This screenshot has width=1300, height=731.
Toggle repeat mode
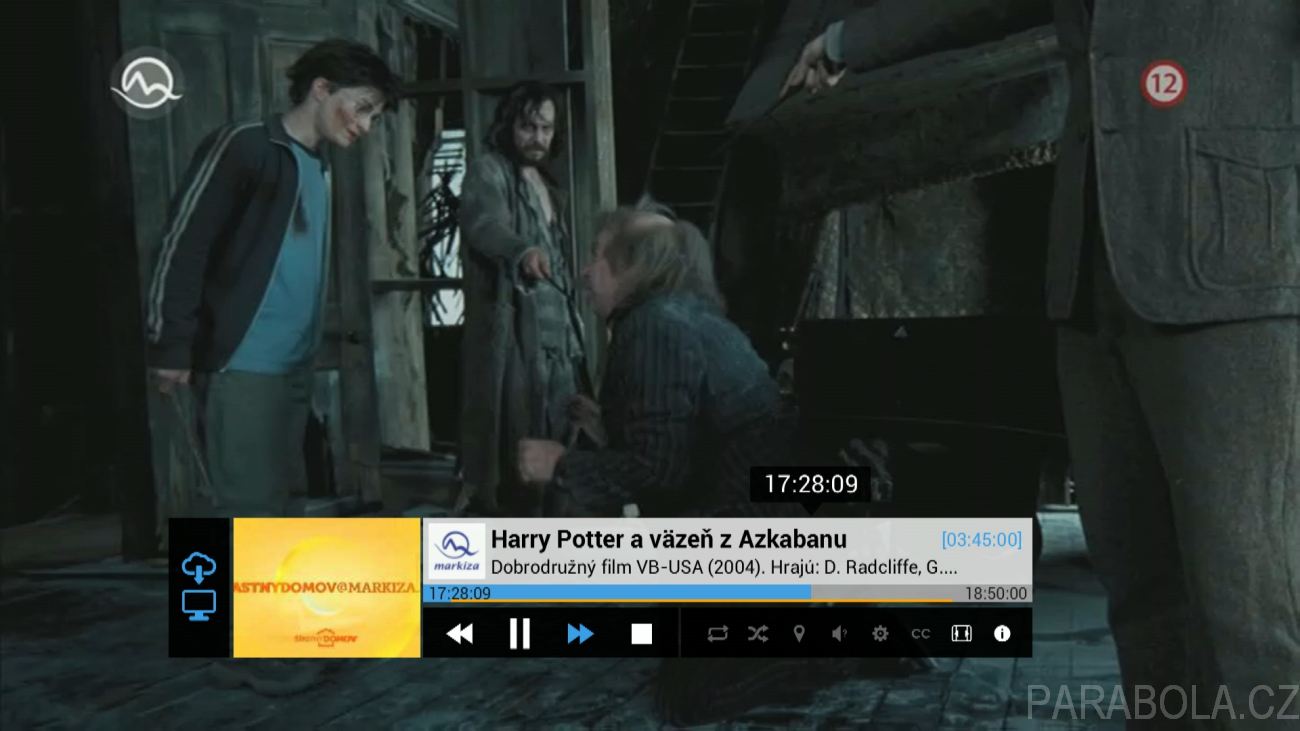(x=717, y=634)
